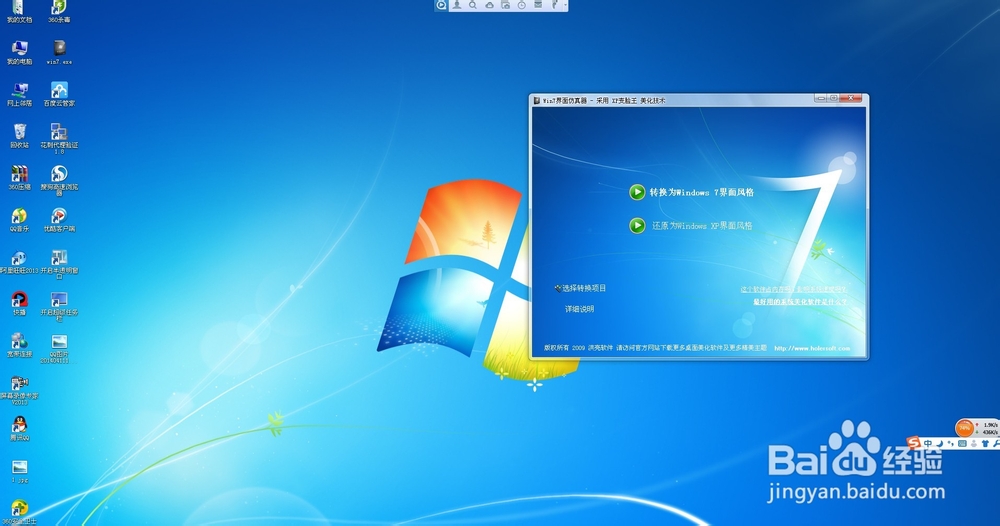Open the 详细说明 link
The height and width of the screenshot is (526, 1000).
click(x=579, y=309)
